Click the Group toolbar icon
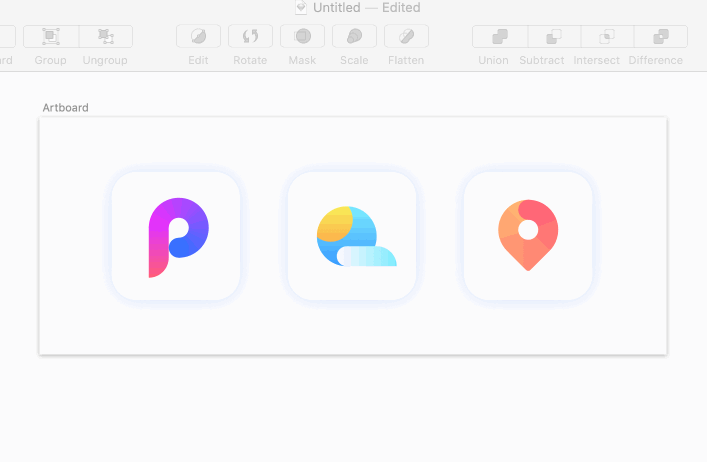 (x=50, y=37)
